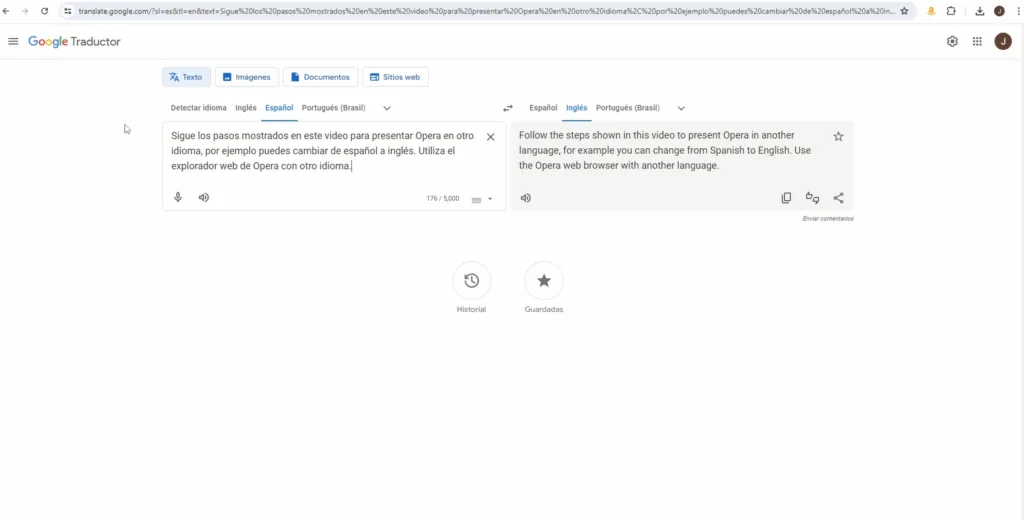This screenshot has height=520, width=1024.
Task: Open the virtual keyboard input tool
Action: (x=476, y=199)
